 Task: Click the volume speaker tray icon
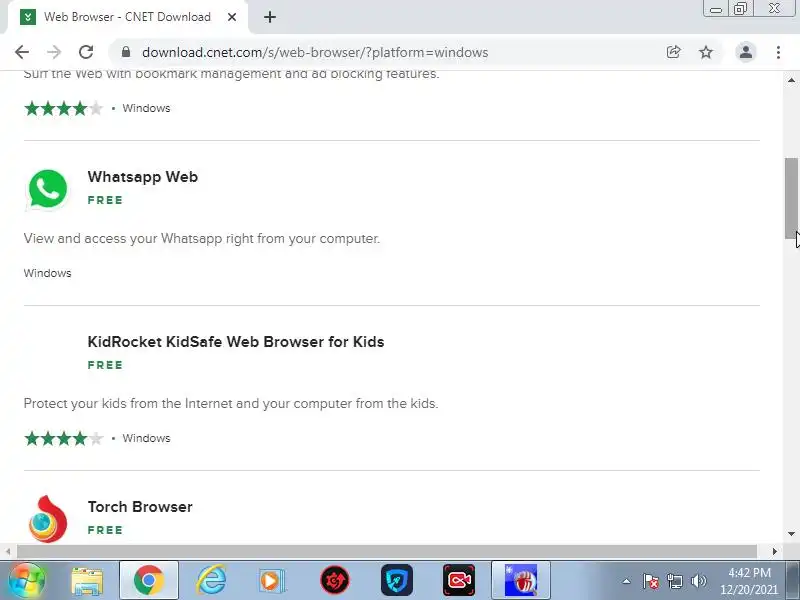[698, 581]
